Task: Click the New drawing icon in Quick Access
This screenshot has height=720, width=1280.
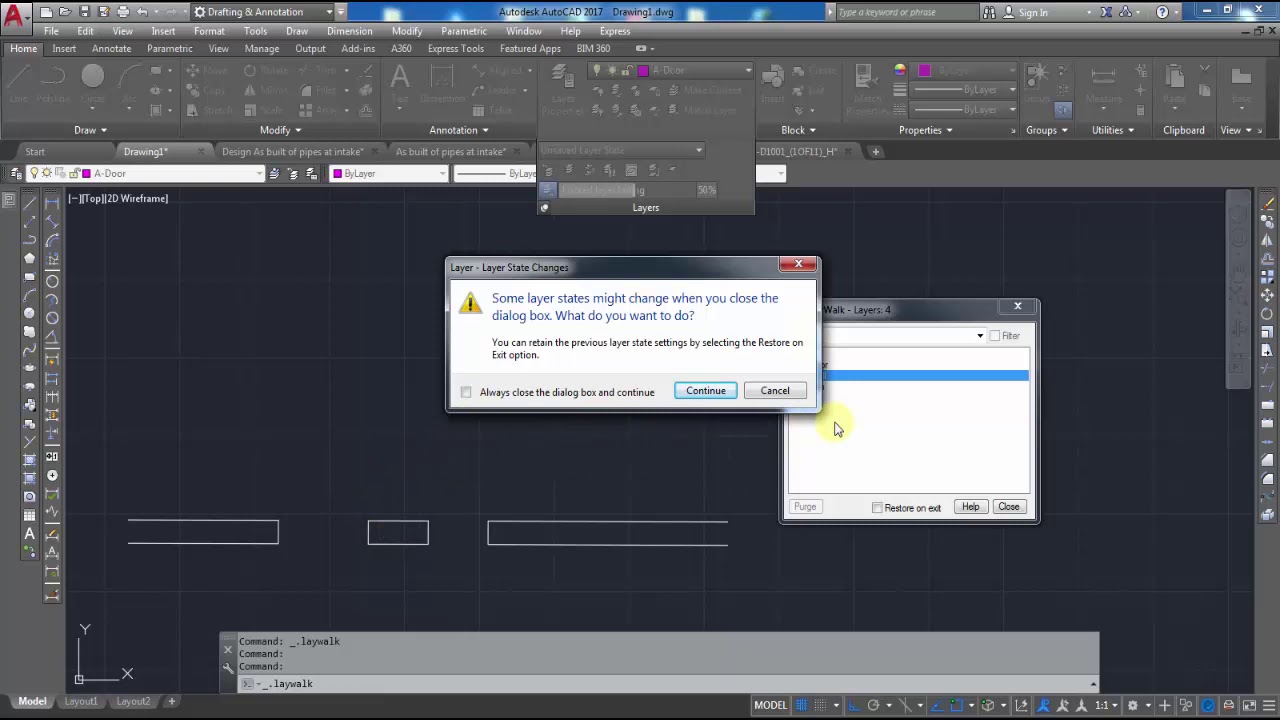Action: 45,12
